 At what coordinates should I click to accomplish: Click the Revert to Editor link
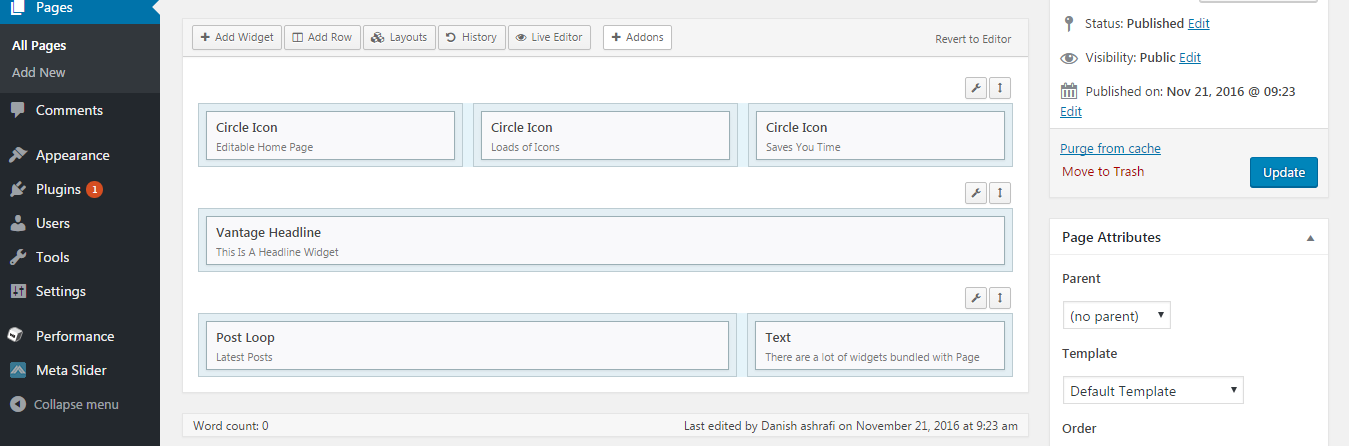point(973,39)
